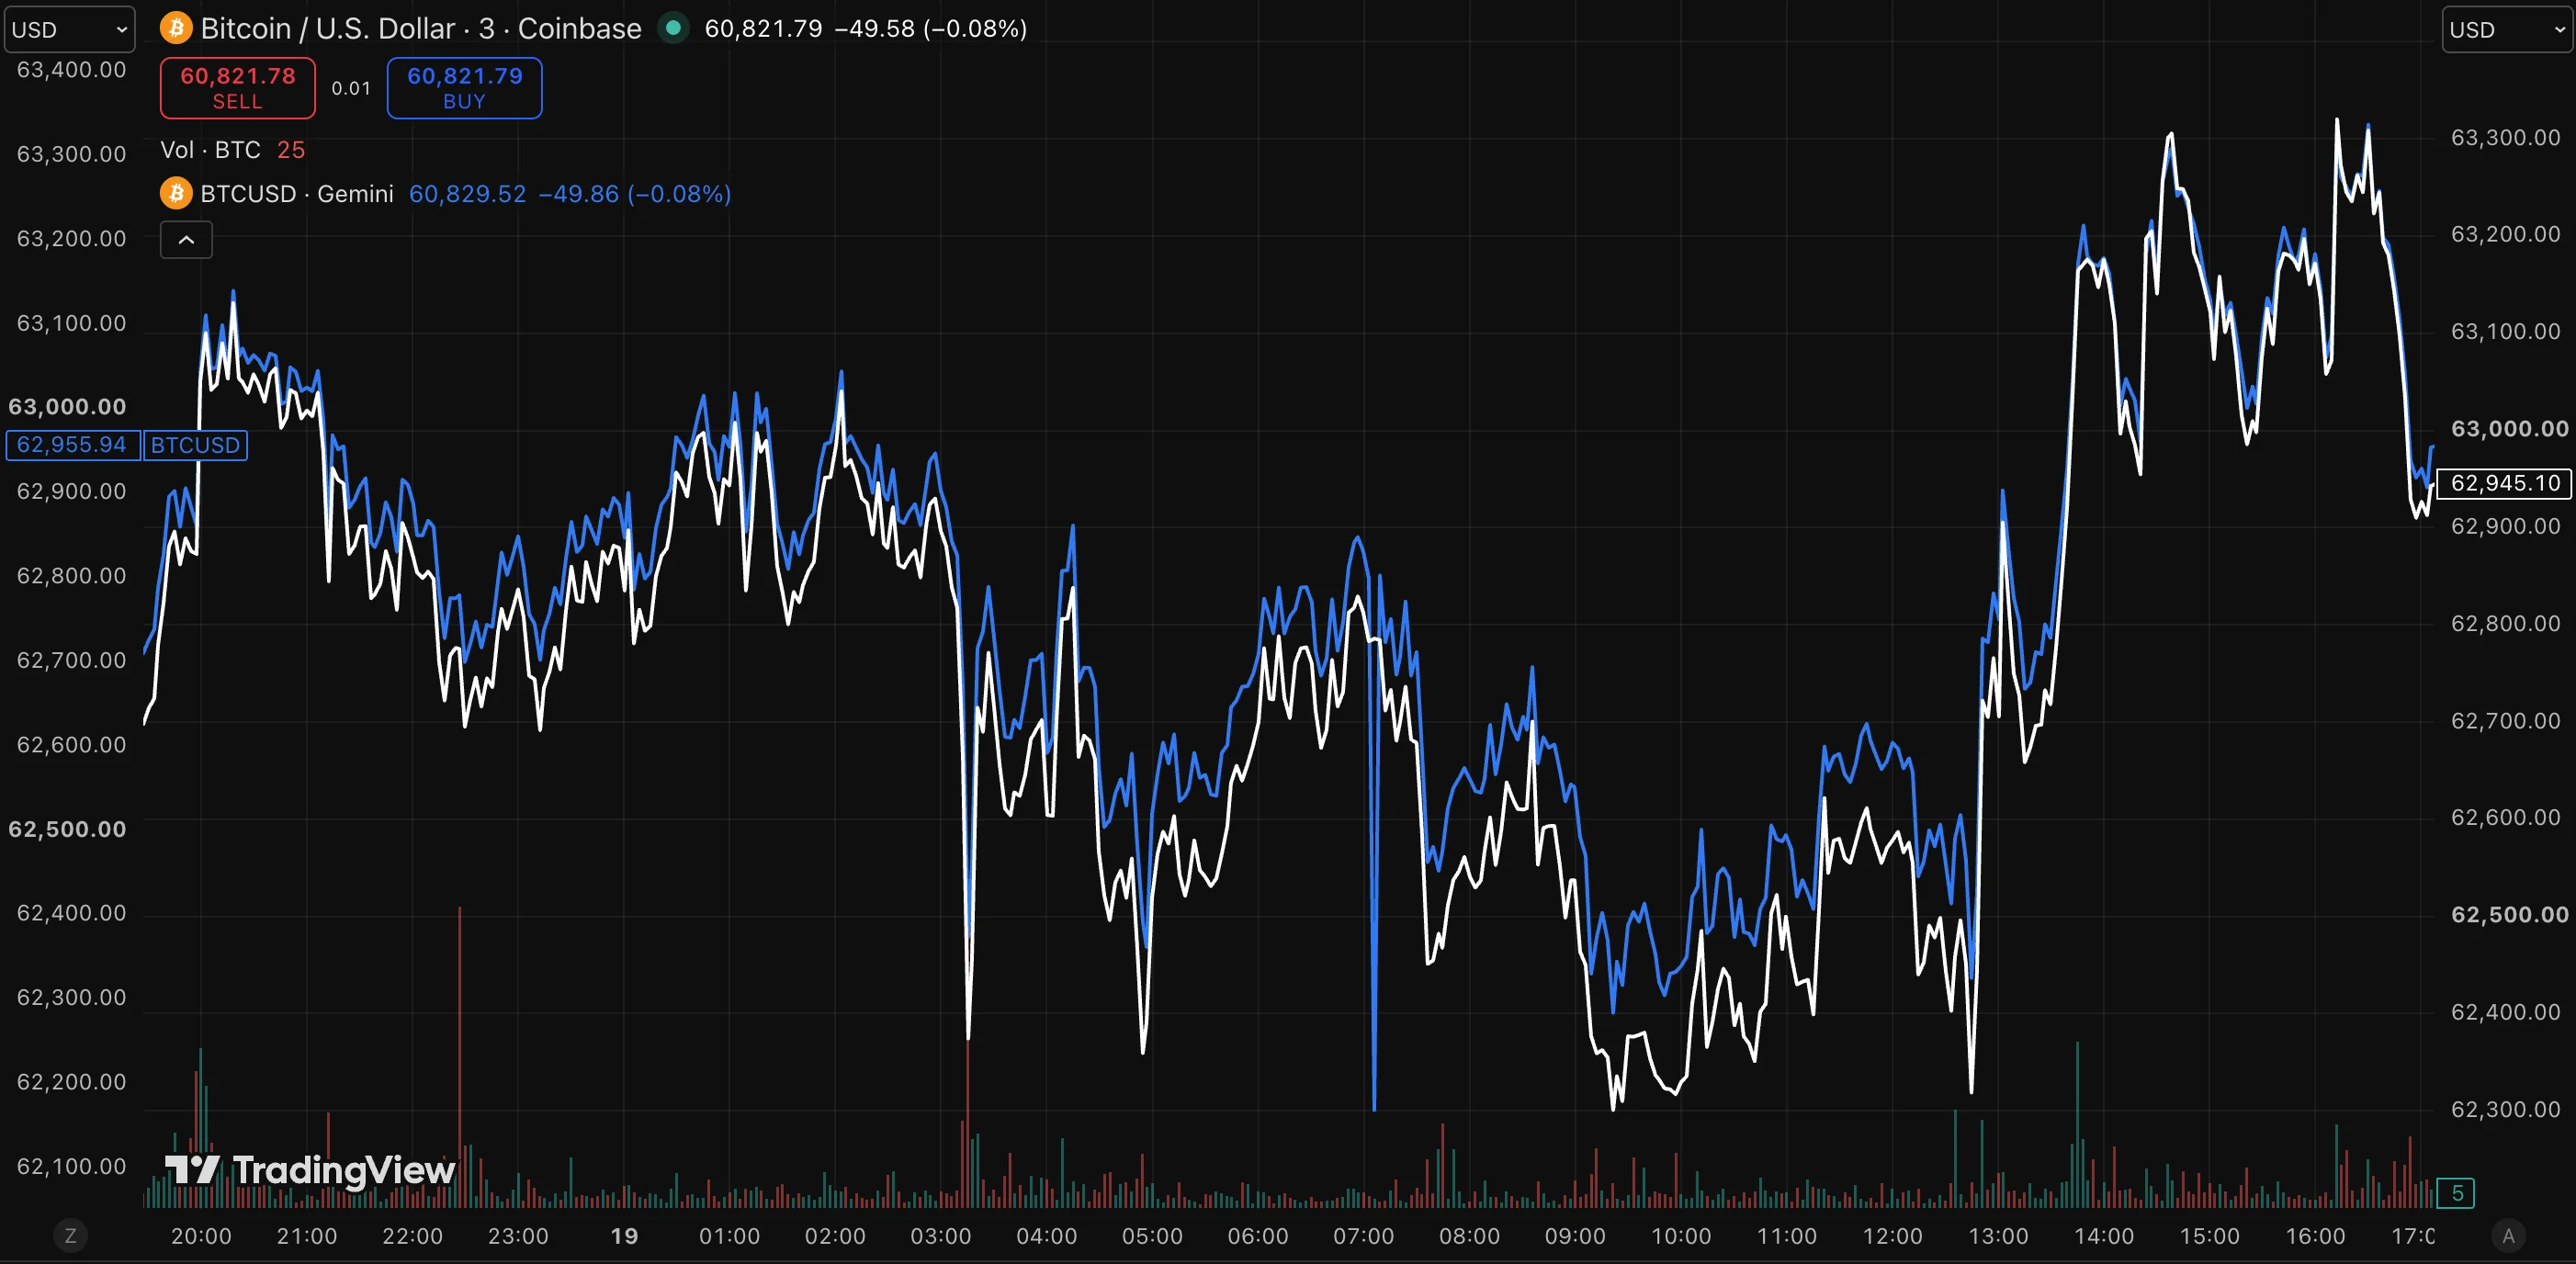Image resolution: width=2576 pixels, height=1264 pixels.
Task: Click the TradingView logo
Action: tap(309, 1169)
